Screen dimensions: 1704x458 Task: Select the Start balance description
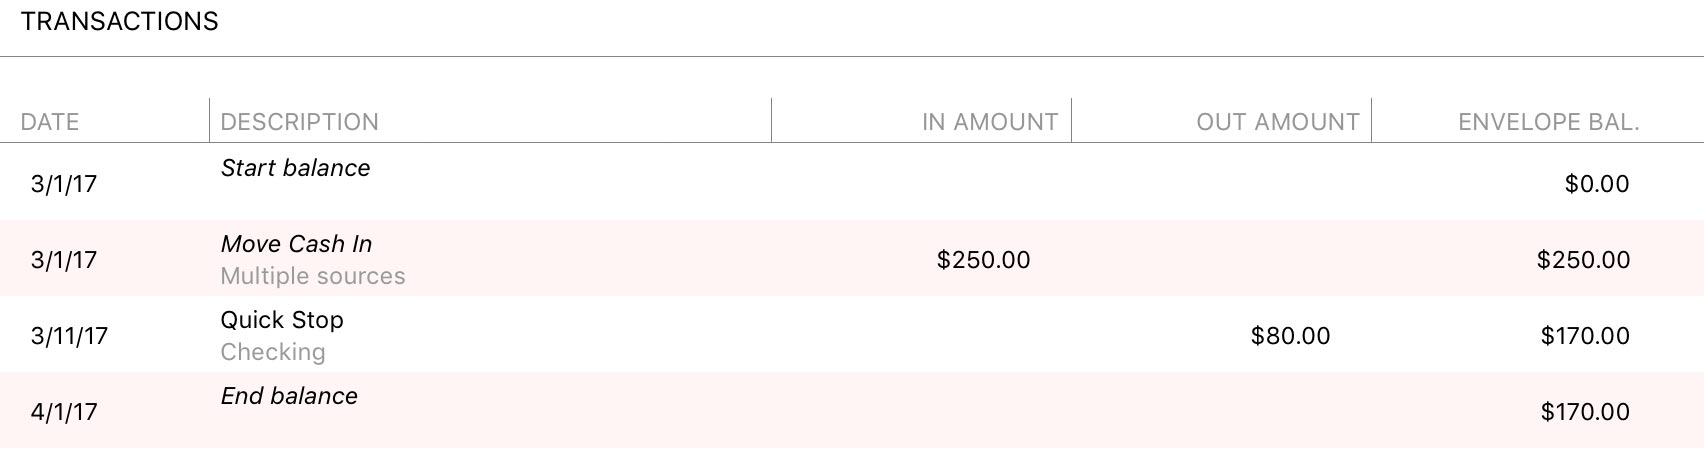click(295, 168)
